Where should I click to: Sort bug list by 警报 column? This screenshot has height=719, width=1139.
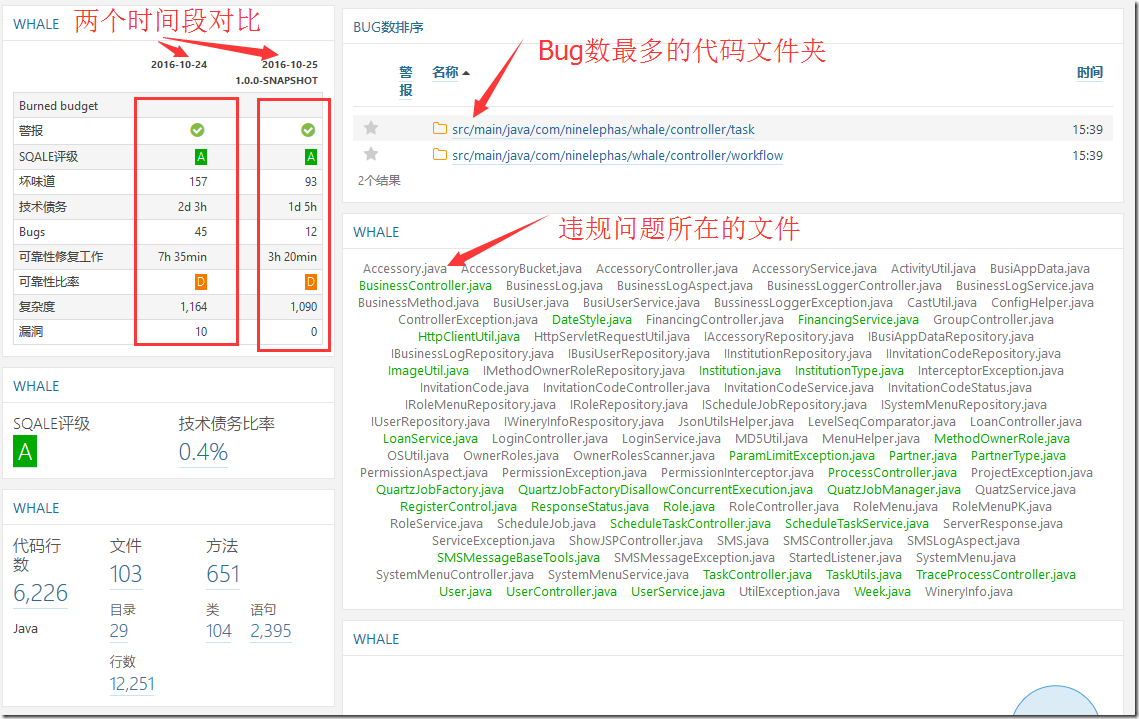tap(405, 81)
